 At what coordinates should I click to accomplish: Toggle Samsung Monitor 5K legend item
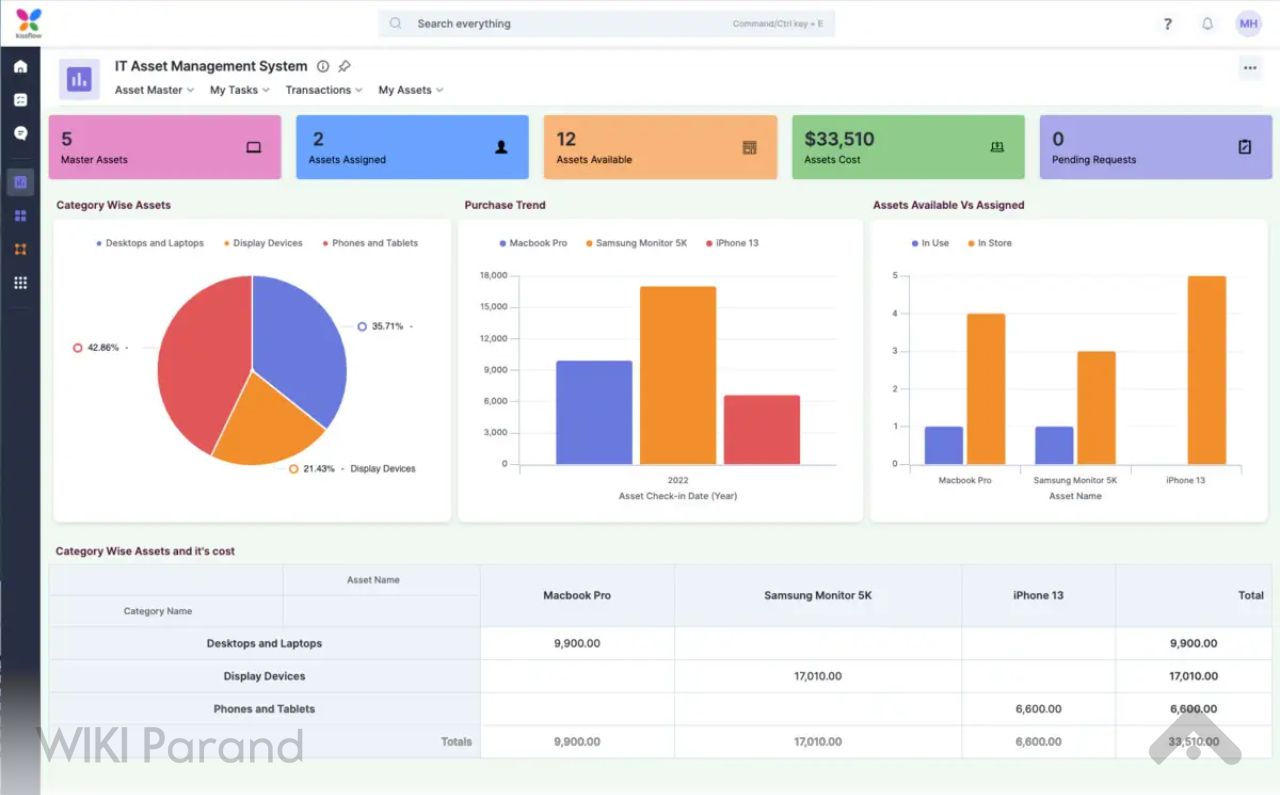pos(636,243)
